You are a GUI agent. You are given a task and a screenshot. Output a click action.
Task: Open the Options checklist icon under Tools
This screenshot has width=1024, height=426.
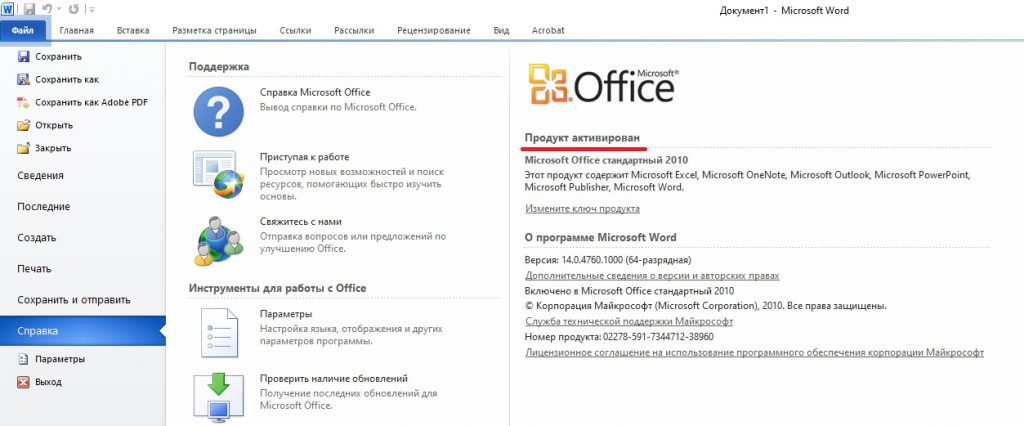(x=218, y=332)
